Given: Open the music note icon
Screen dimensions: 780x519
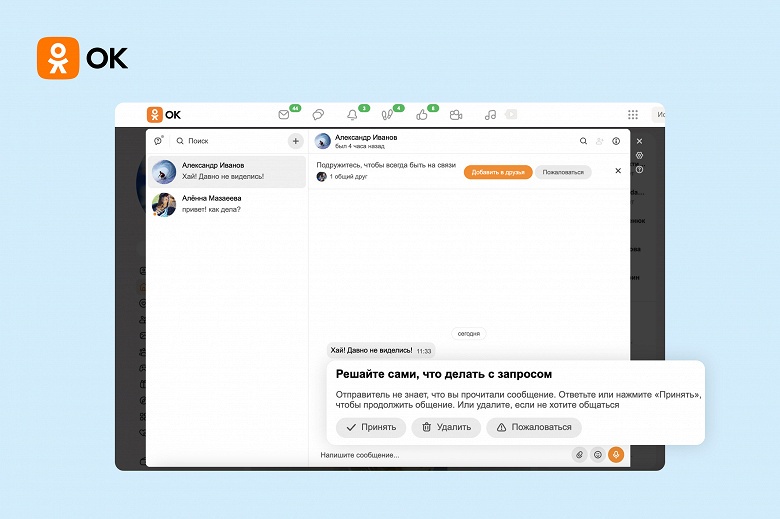Looking at the screenshot, I should pyautogui.click(x=490, y=115).
